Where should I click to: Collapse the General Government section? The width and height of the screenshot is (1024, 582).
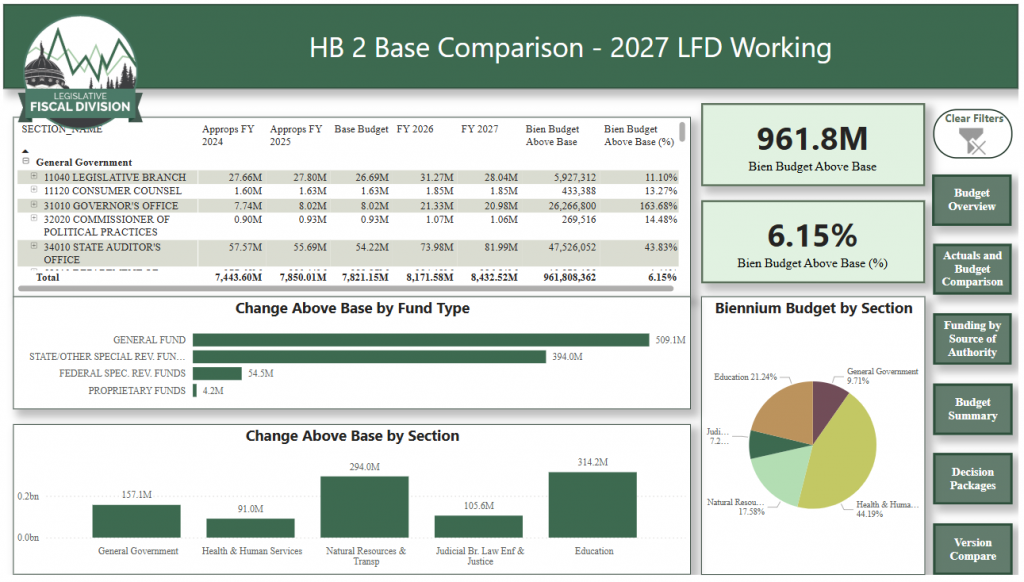tap(26, 161)
